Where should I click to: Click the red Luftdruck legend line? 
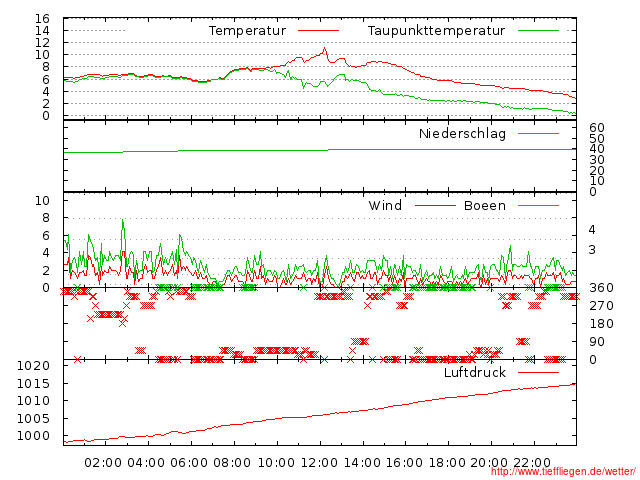point(538,372)
